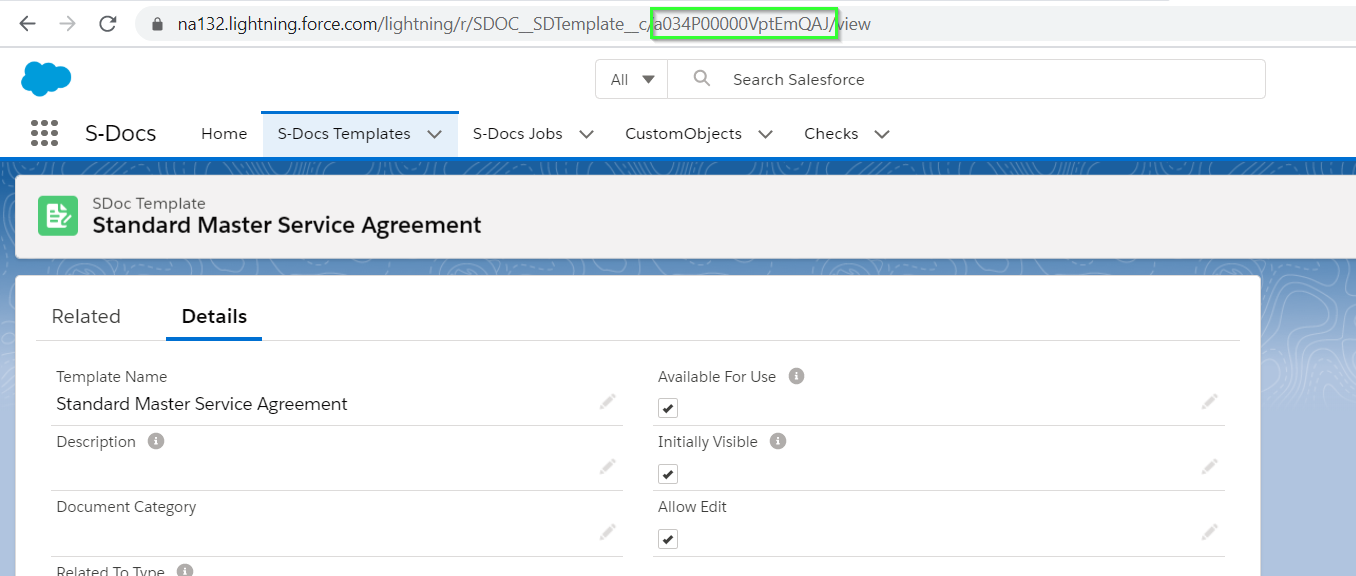The image size is (1356, 576).
Task: Edit Document Category with pencil icon
Action: pyautogui.click(x=608, y=531)
